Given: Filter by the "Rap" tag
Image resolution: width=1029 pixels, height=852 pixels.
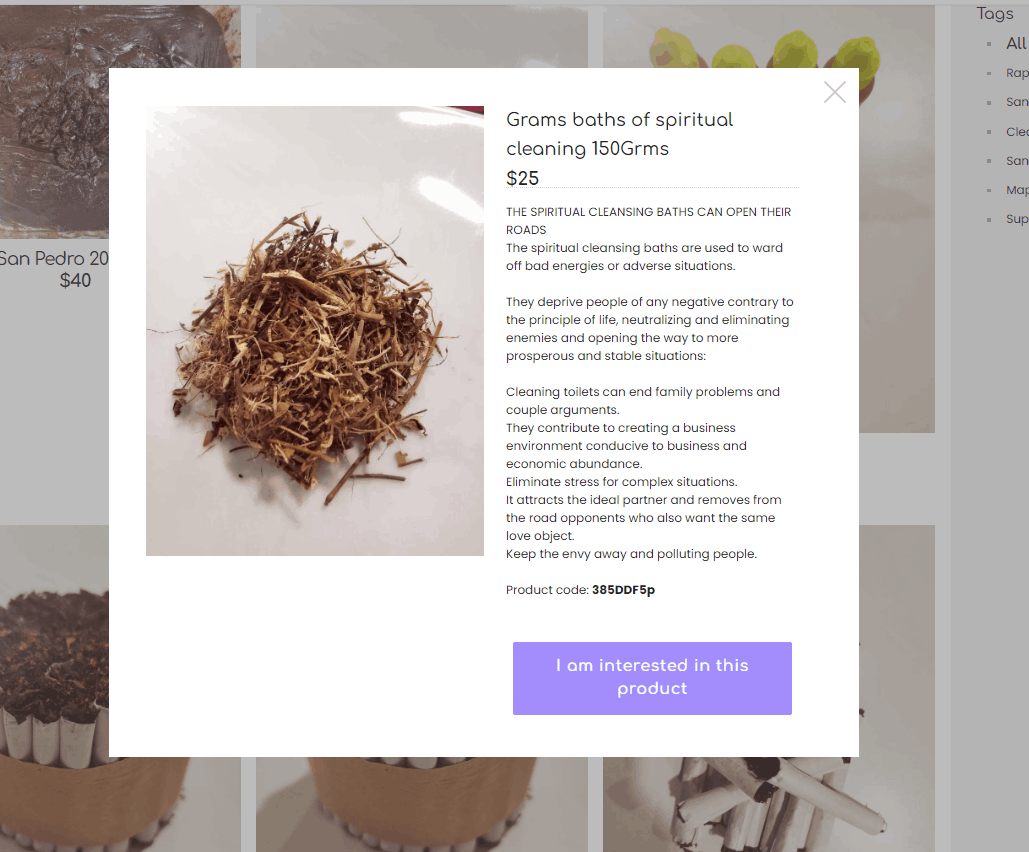Looking at the screenshot, I should tap(1017, 73).
